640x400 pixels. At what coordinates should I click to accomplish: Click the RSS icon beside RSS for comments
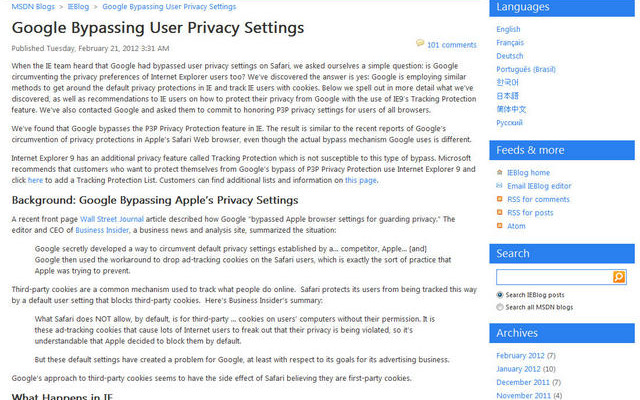click(499, 199)
